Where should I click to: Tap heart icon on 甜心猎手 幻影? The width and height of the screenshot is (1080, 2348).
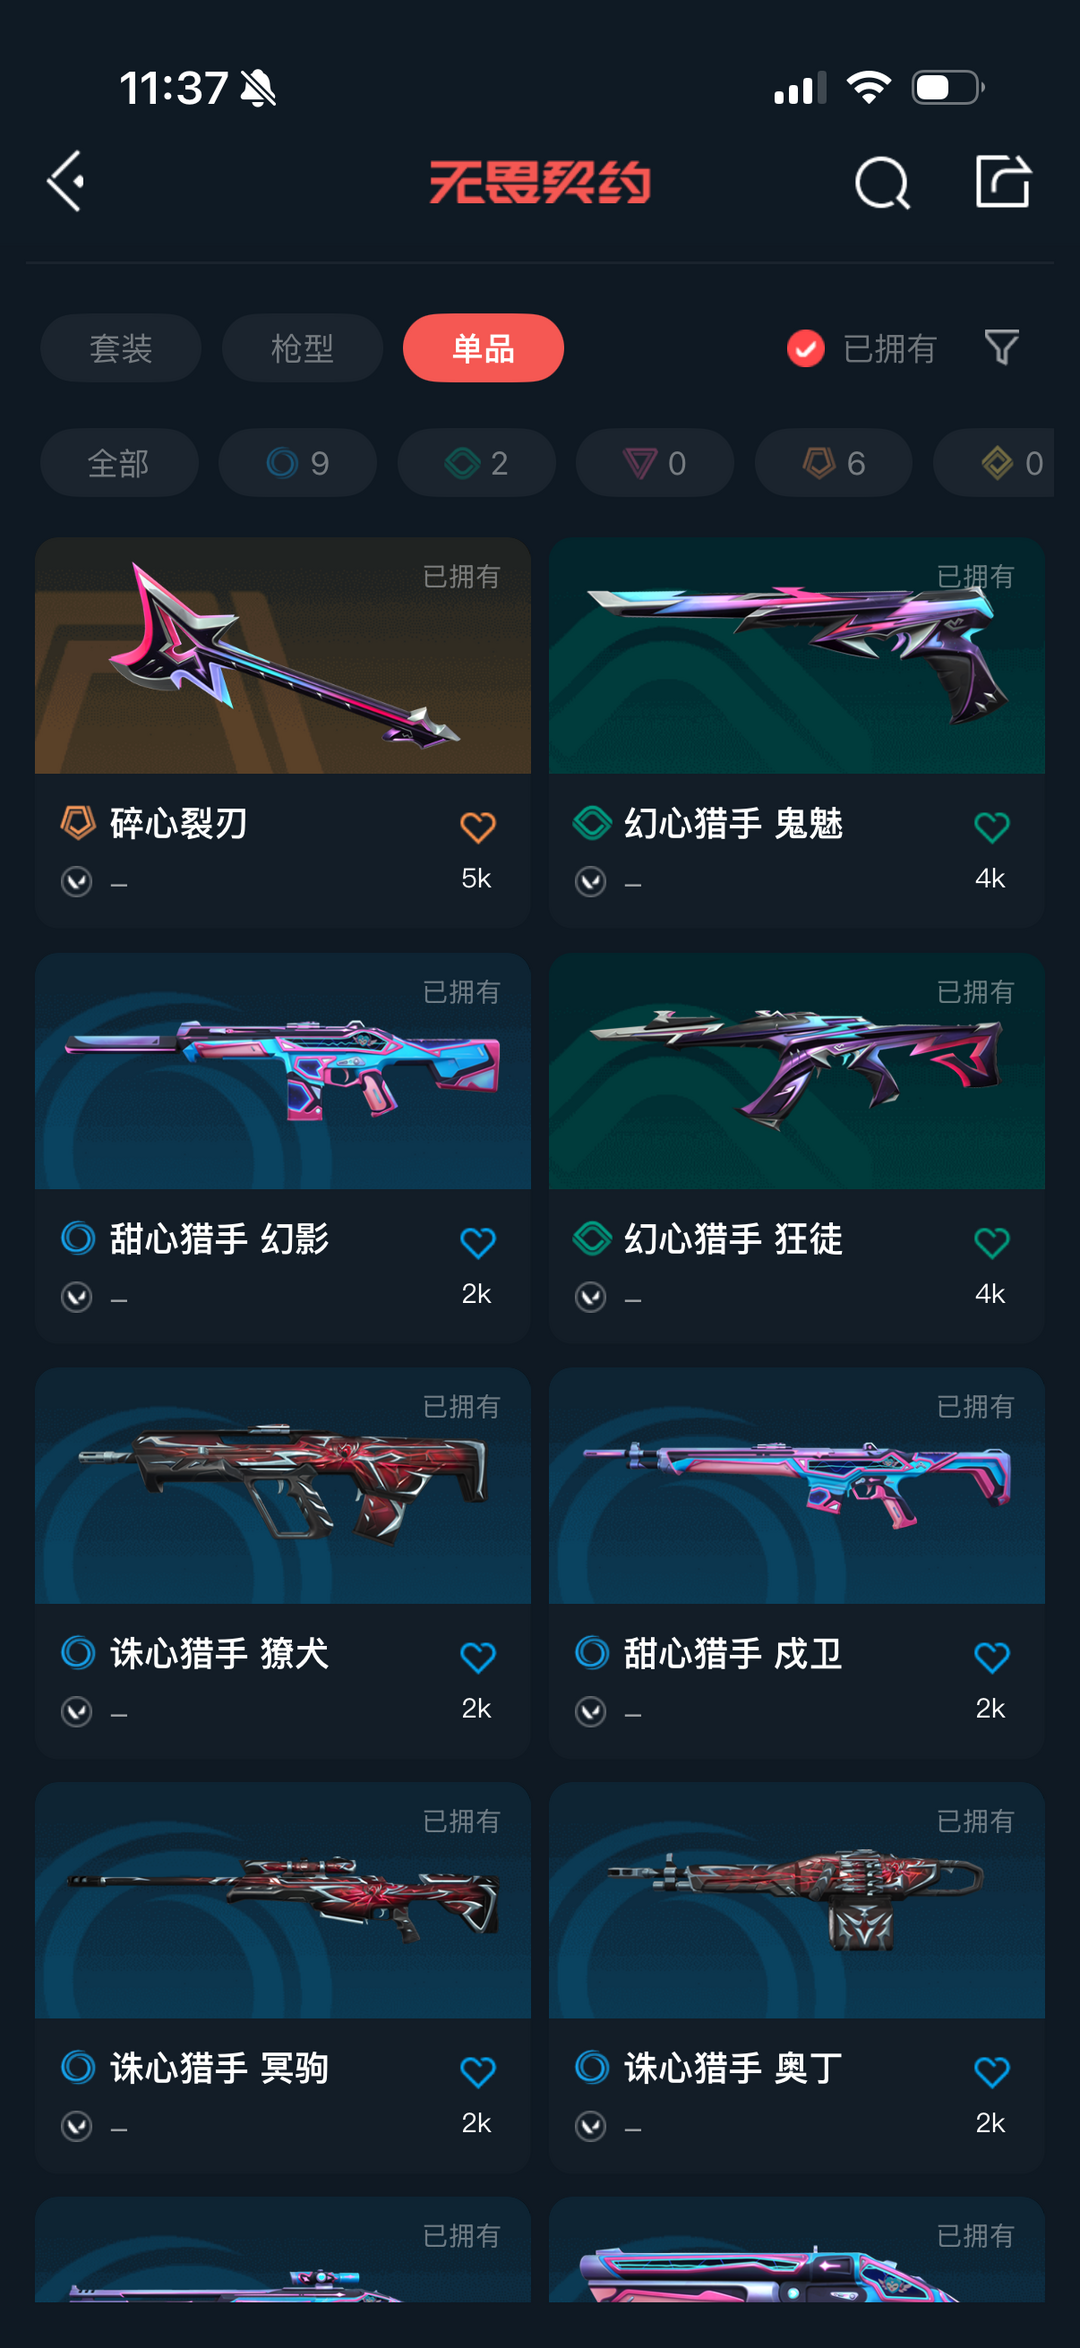pos(477,1242)
